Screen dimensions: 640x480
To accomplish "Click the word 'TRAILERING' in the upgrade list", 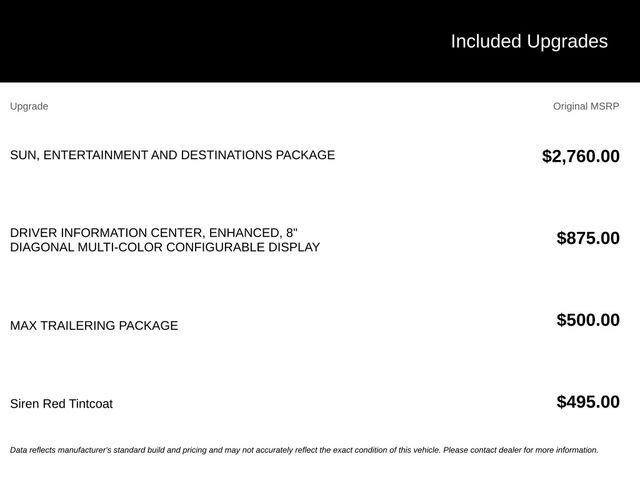I will tap(78, 326).
